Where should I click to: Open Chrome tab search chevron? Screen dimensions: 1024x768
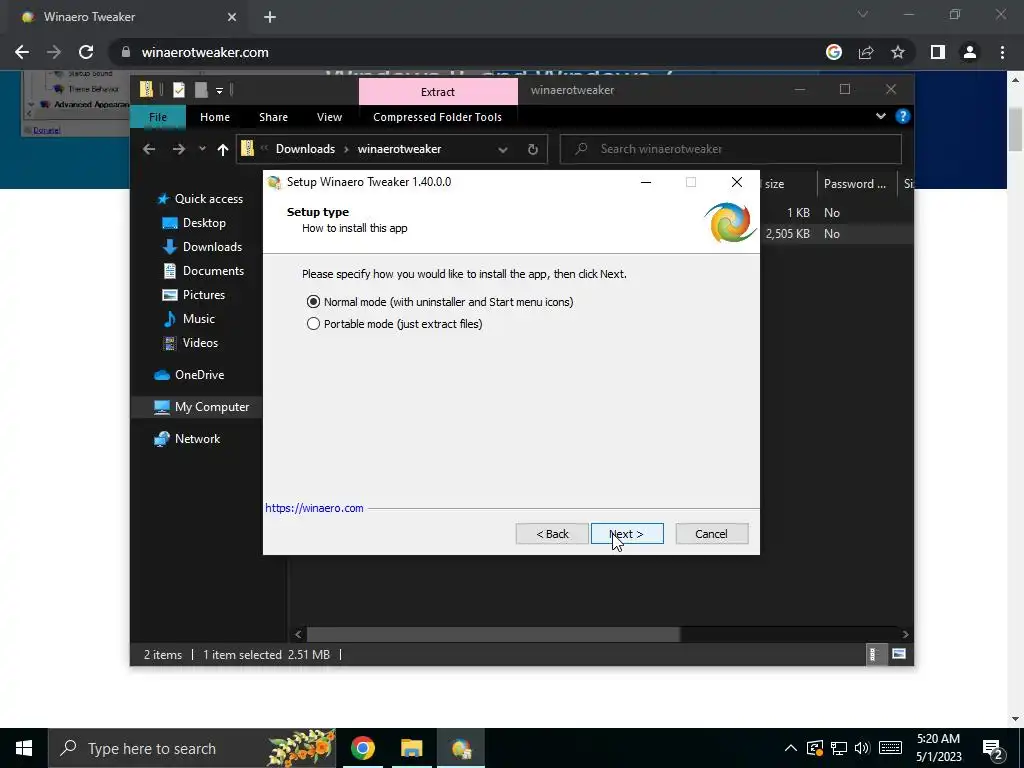[x=863, y=14]
